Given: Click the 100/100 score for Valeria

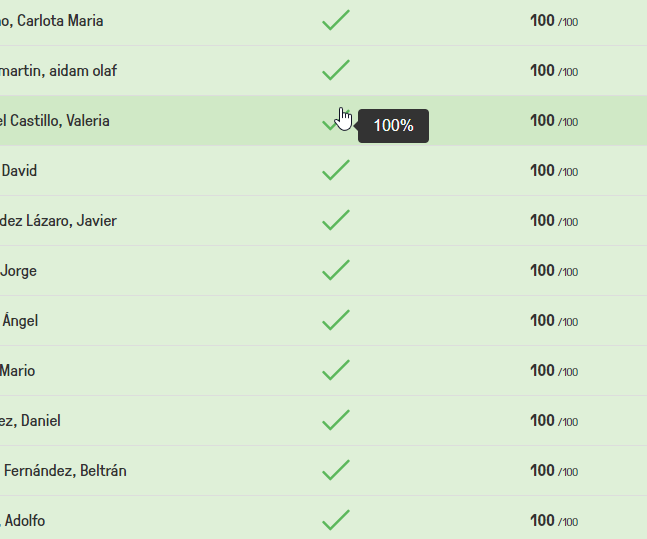Looking at the screenshot, I should coord(554,121).
